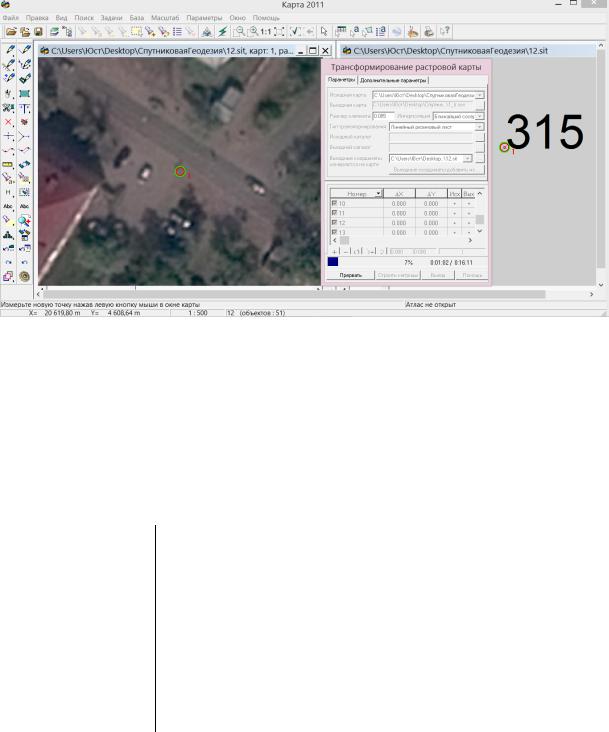Open the Файл menu

10,18
